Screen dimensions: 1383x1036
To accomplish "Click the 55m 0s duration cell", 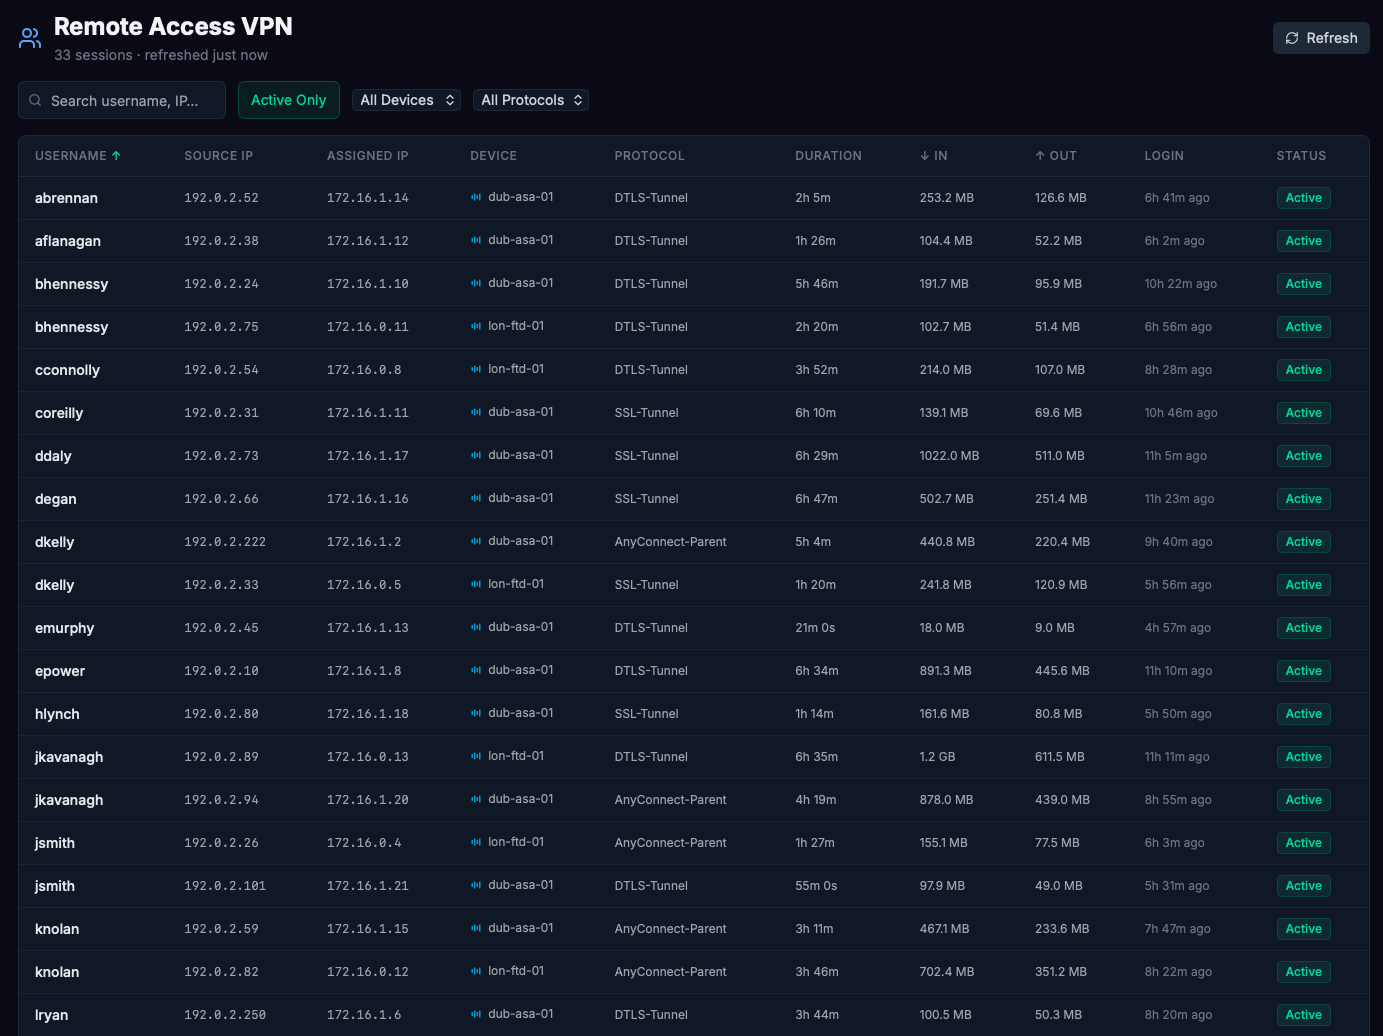I will click(816, 886).
